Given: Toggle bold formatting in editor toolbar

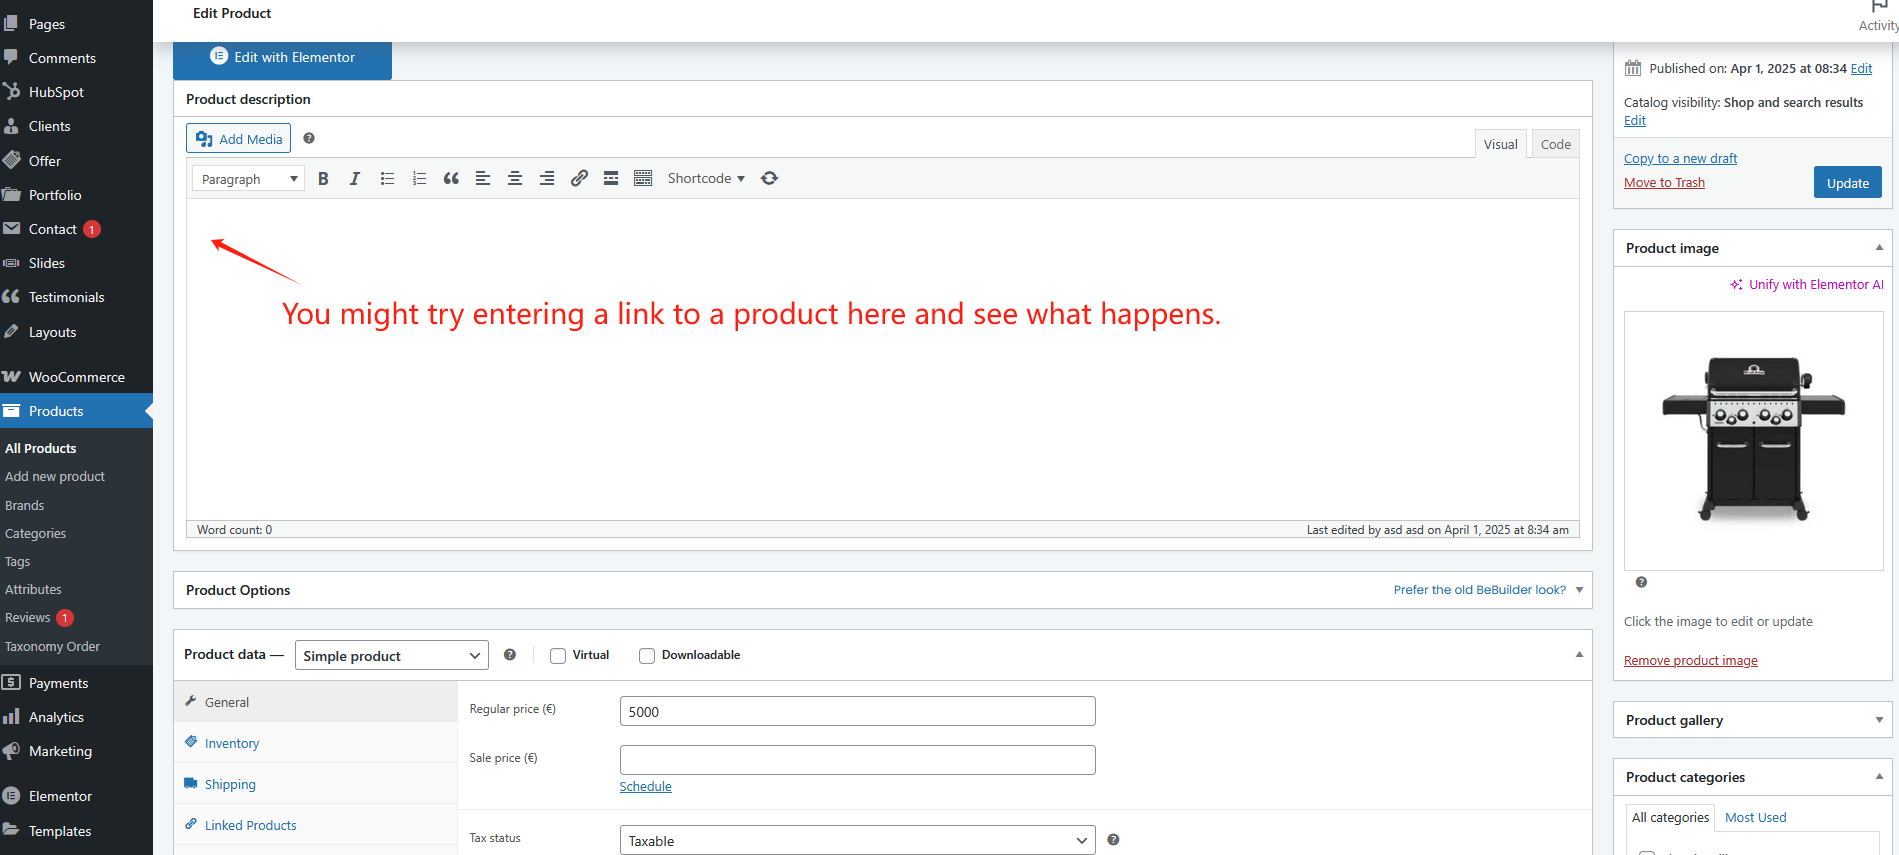Looking at the screenshot, I should tap(323, 179).
